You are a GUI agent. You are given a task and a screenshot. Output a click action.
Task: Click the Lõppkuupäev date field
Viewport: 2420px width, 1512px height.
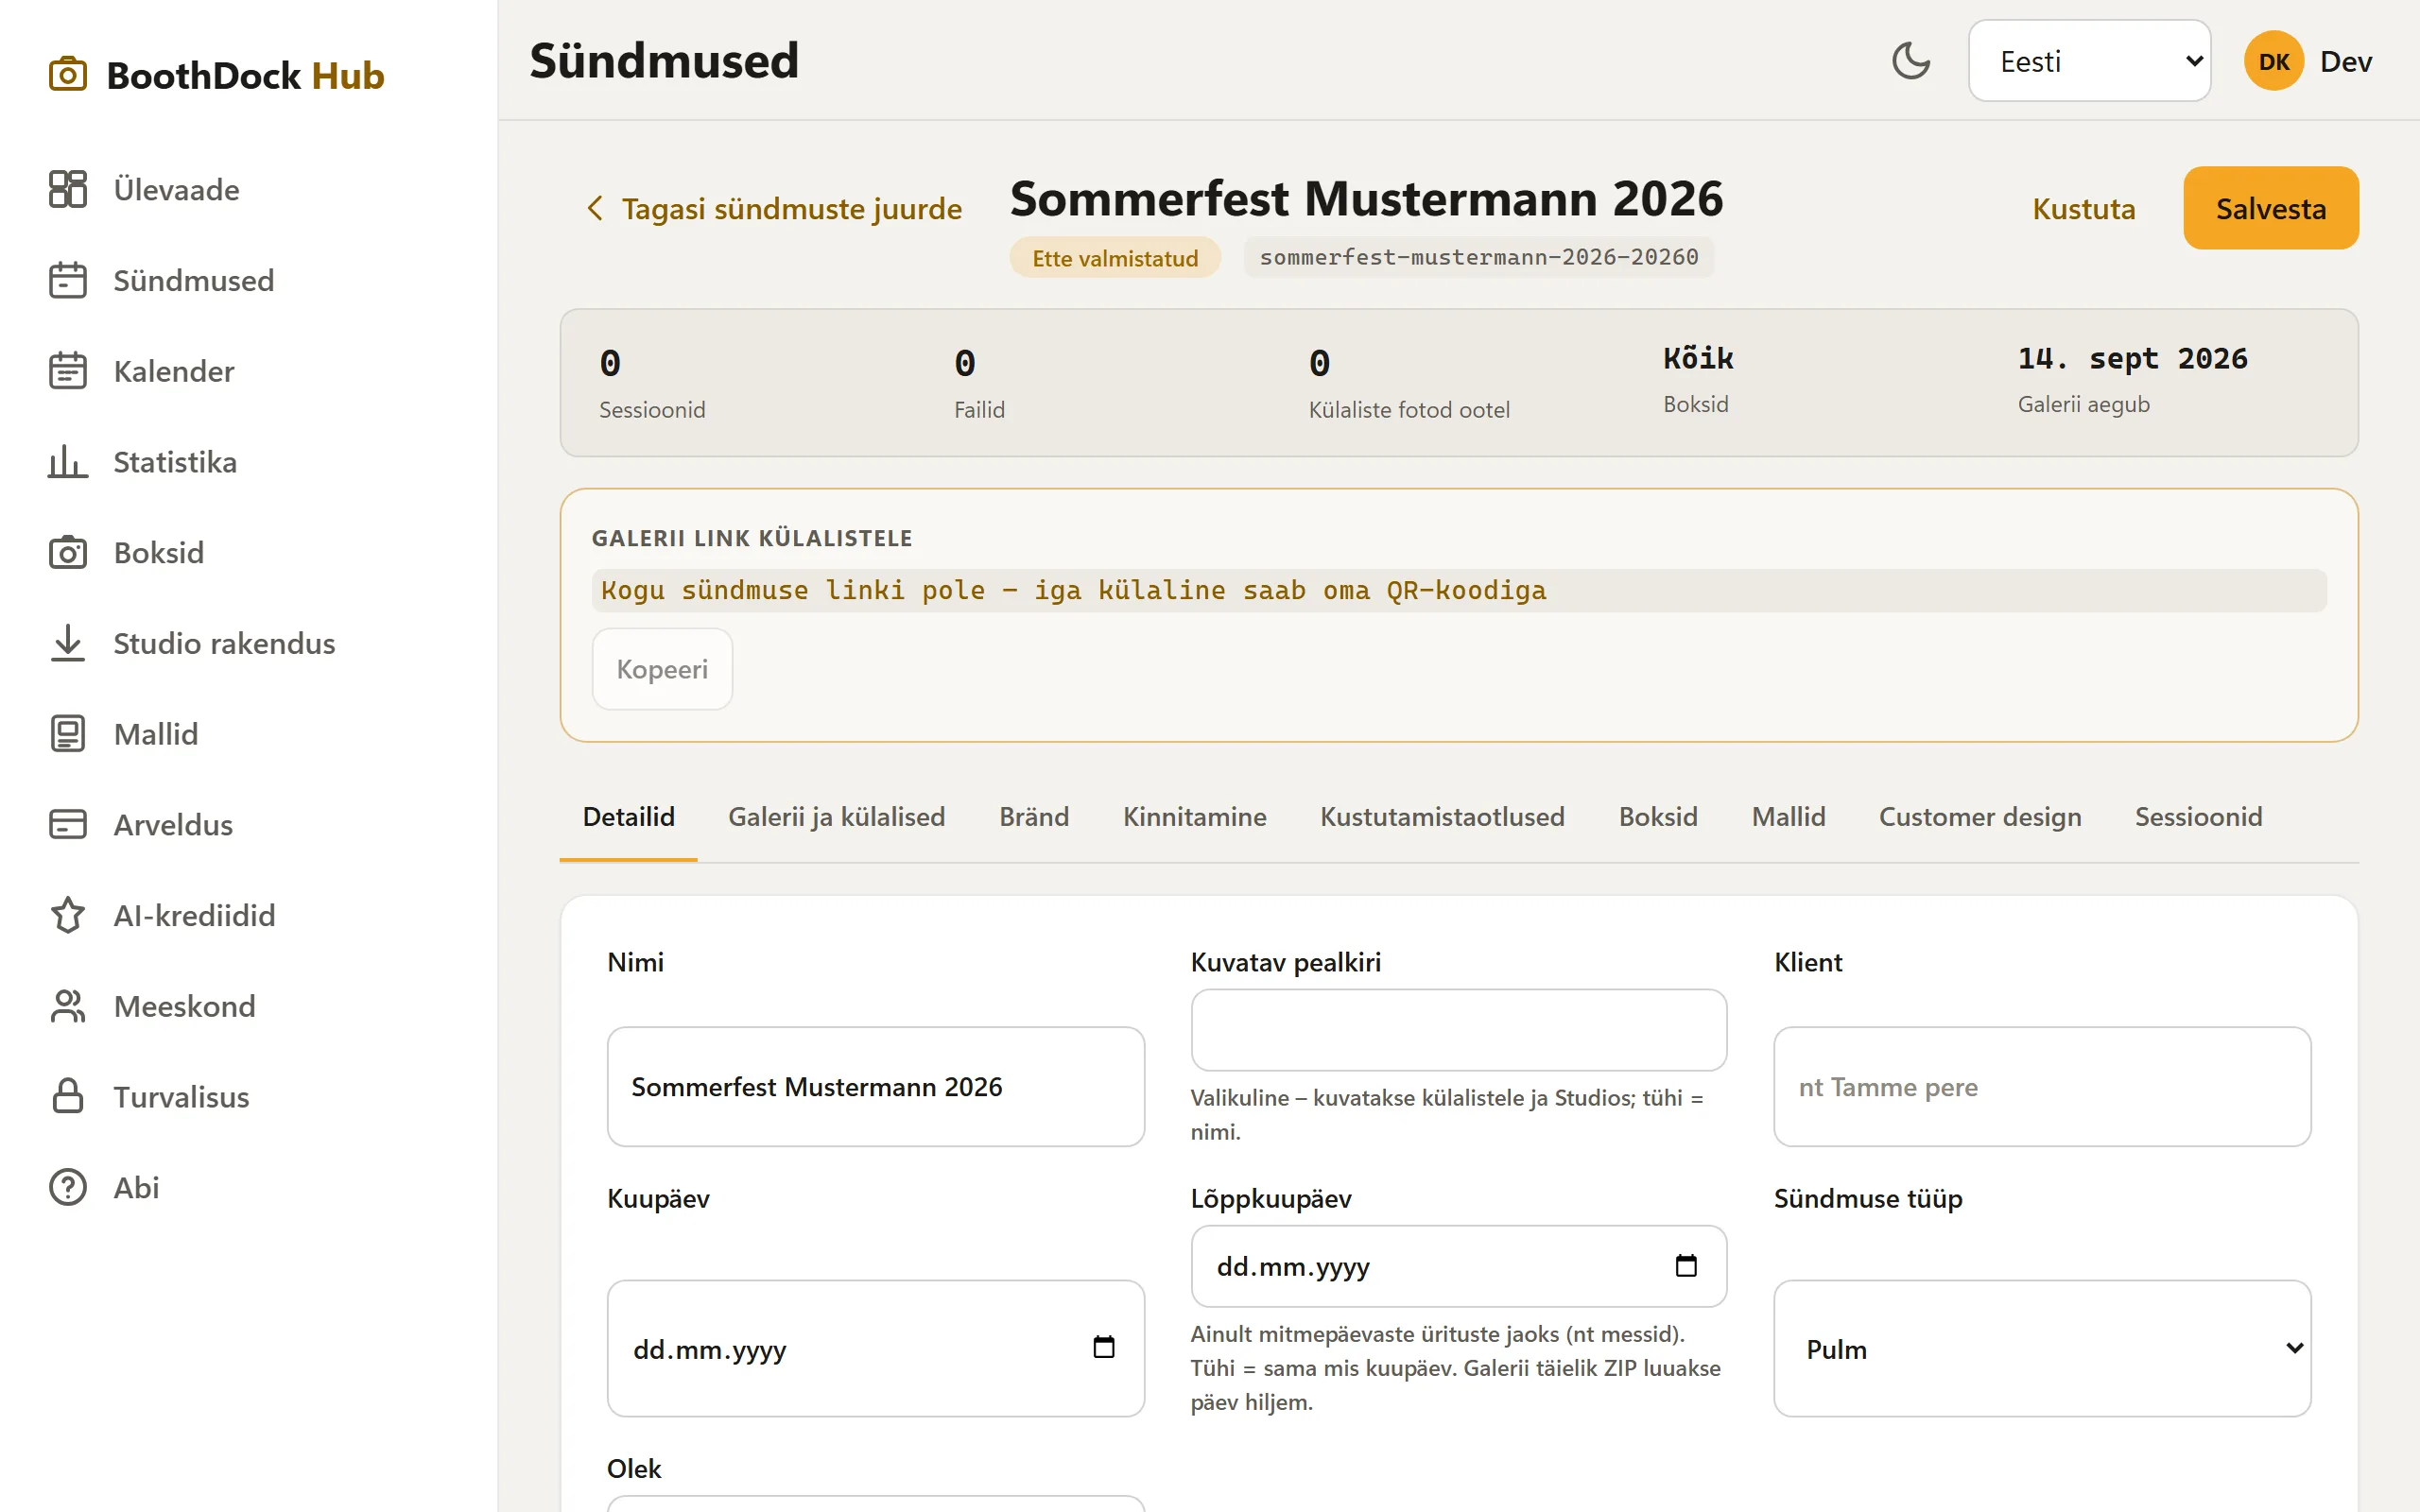(1458, 1266)
